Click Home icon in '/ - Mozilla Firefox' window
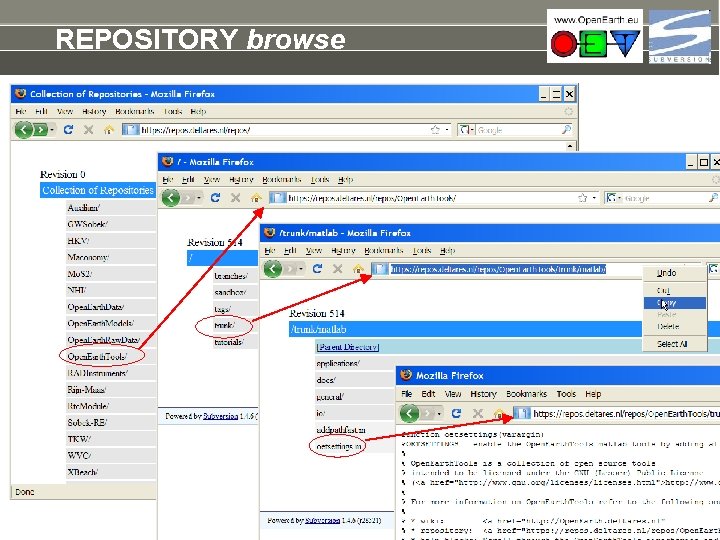The width and height of the screenshot is (720, 540). [x=256, y=198]
